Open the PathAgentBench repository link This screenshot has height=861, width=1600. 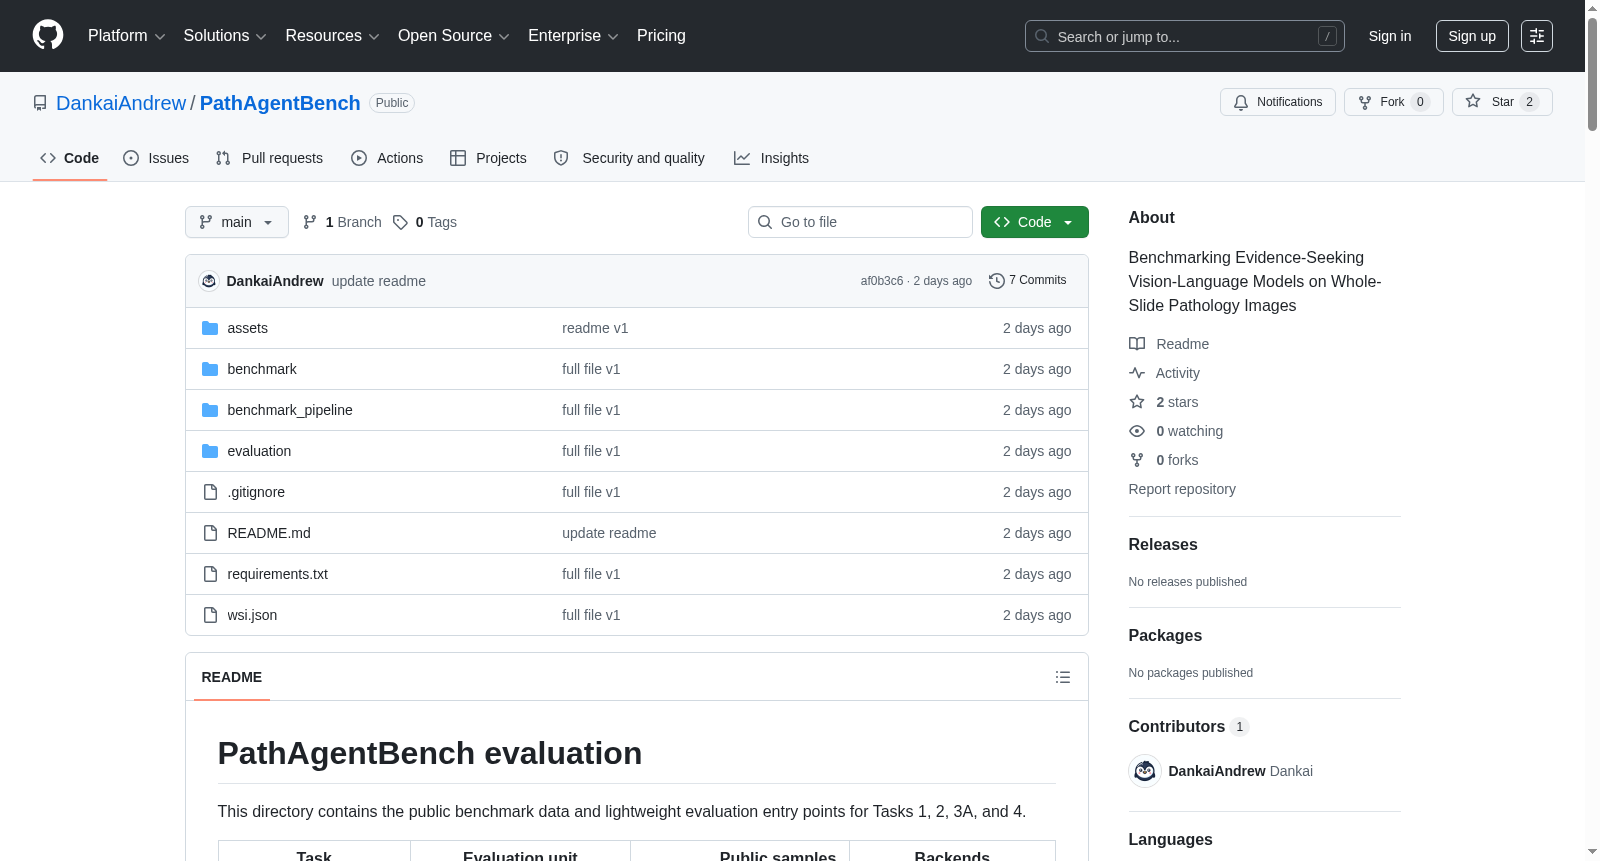point(280,103)
